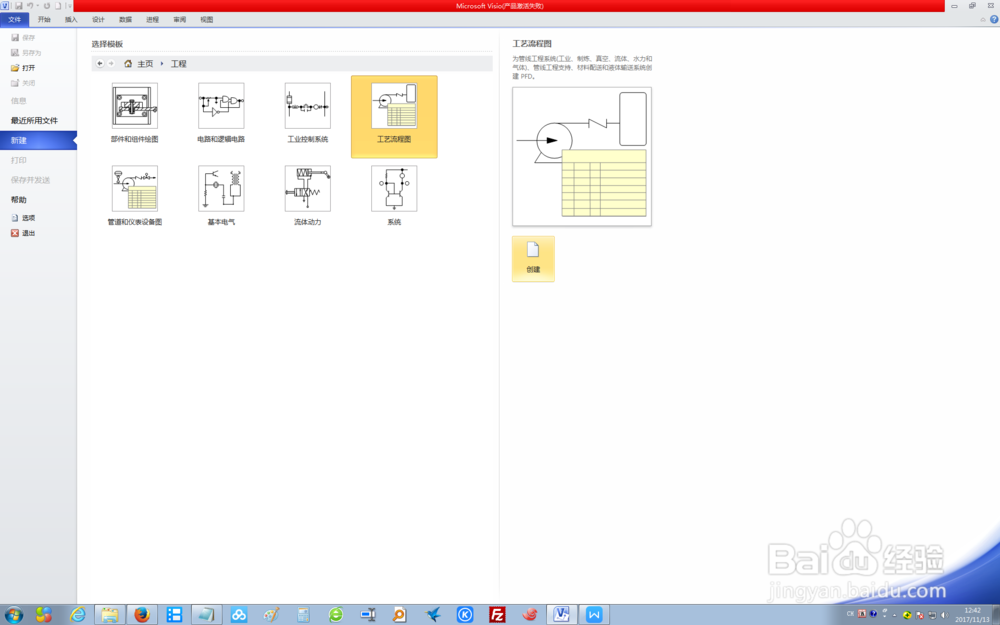
Task: Choose the 基本电气 template icon
Action: 221,188
